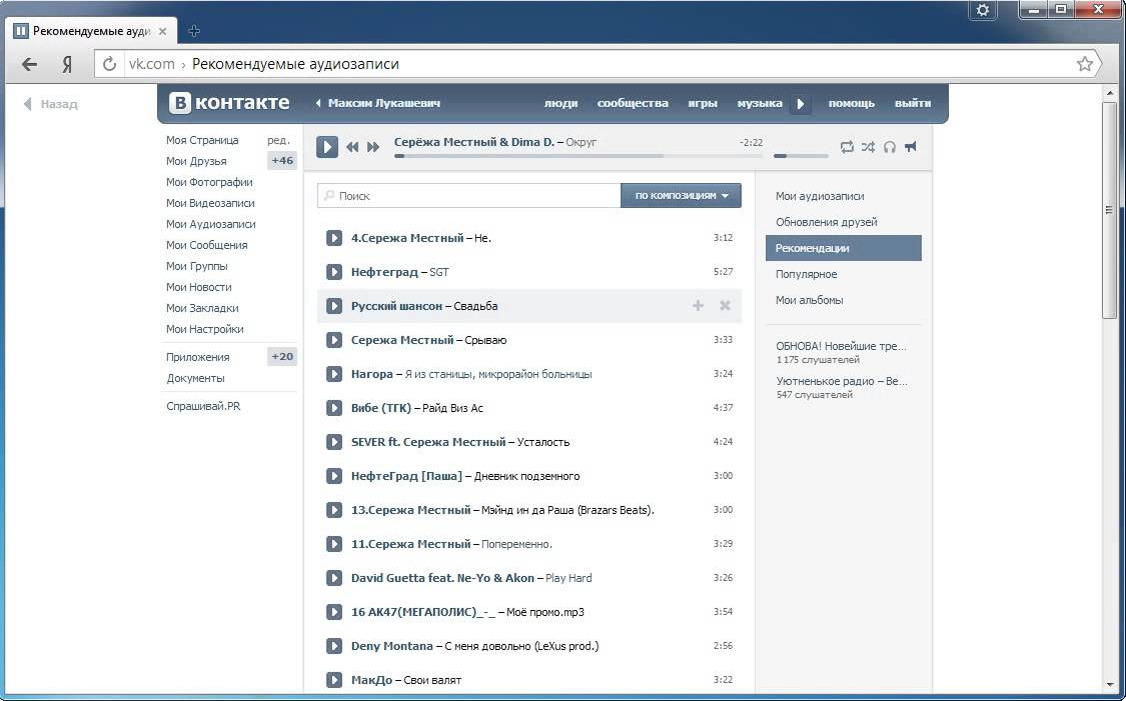Select the Рекомендации section

point(844,248)
